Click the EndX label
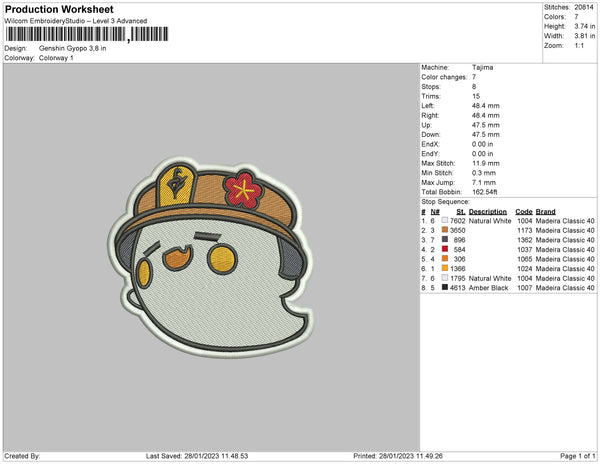 point(430,144)
